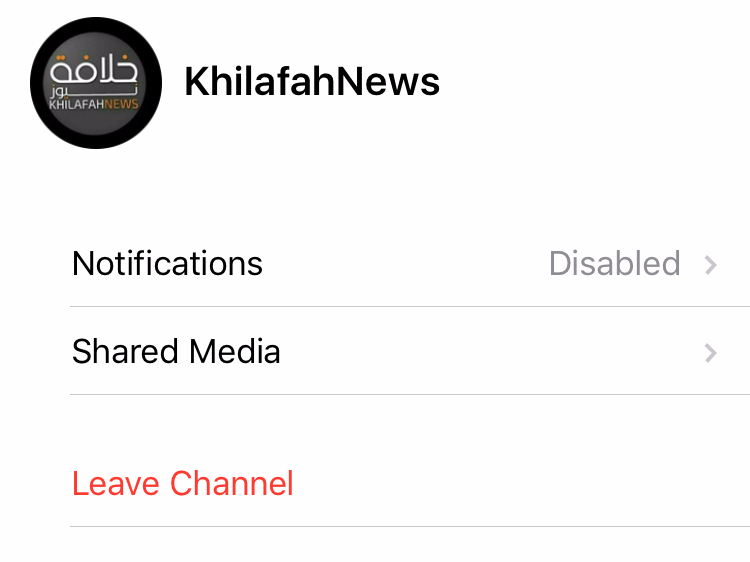This screenshot has width=750, height=562.
Task: Open the KhilafahNews channel avatar
Action: (96, 83)
